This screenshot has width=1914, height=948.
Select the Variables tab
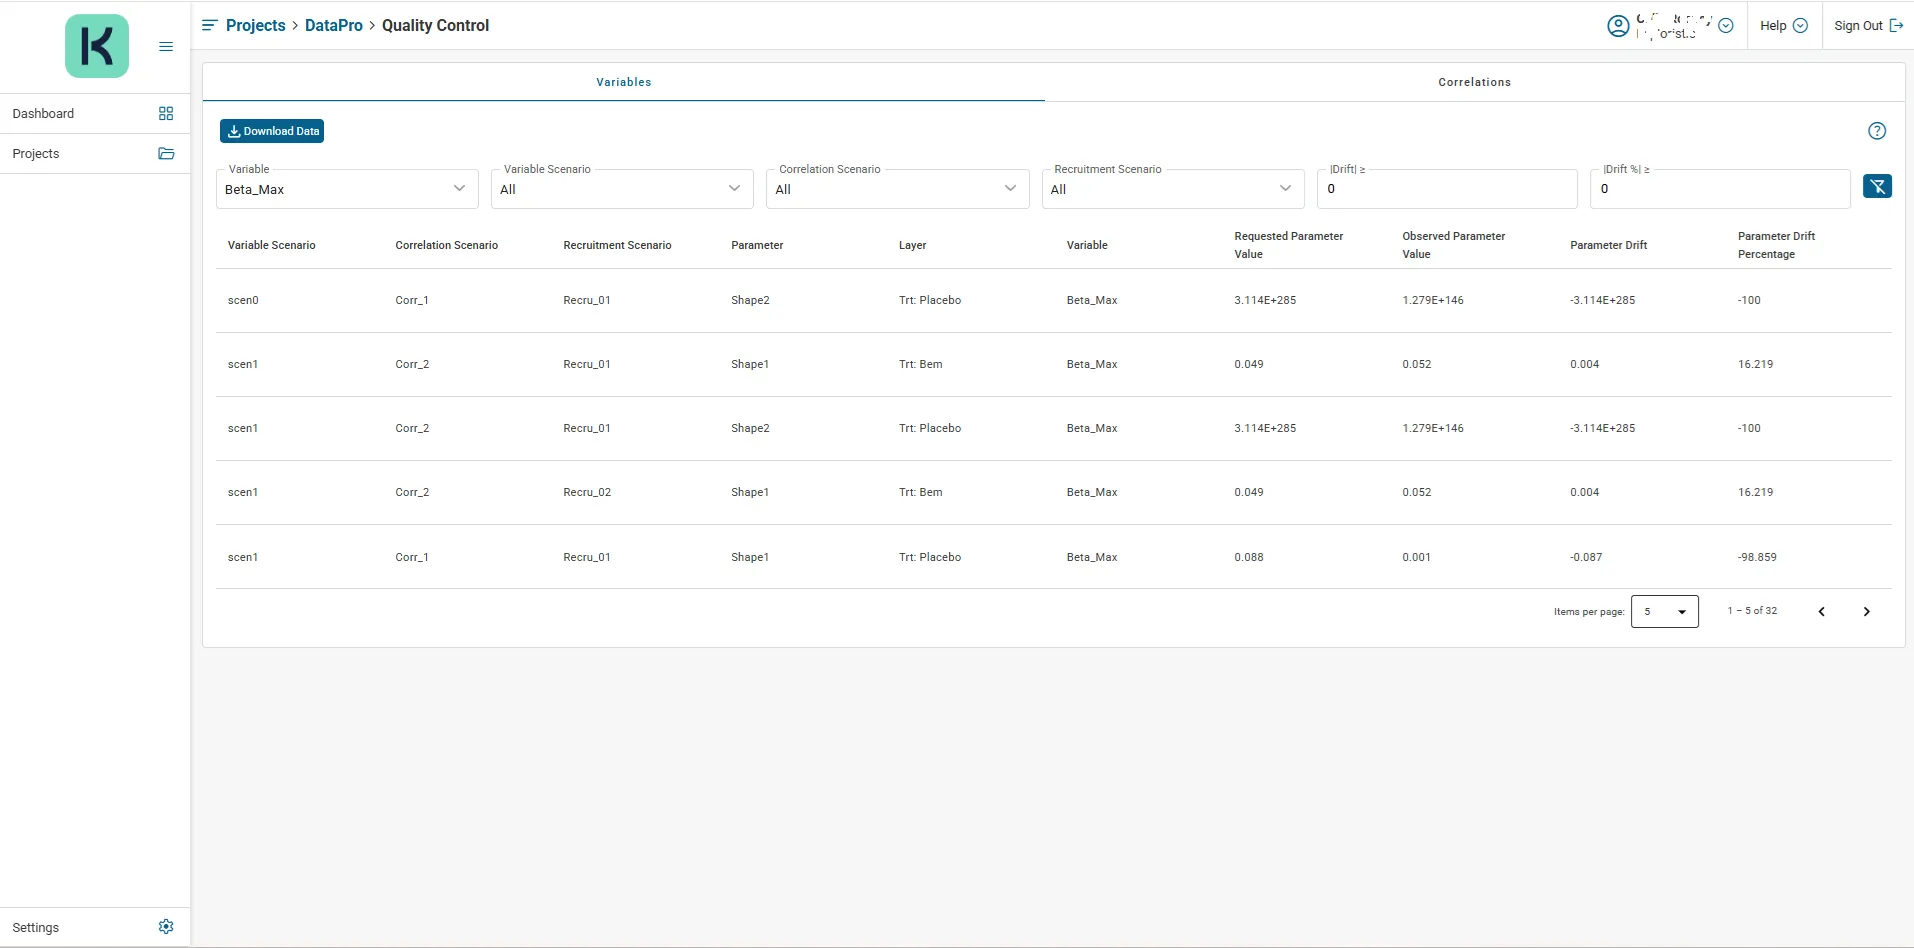pyautogui.click(x=624, y=82)
